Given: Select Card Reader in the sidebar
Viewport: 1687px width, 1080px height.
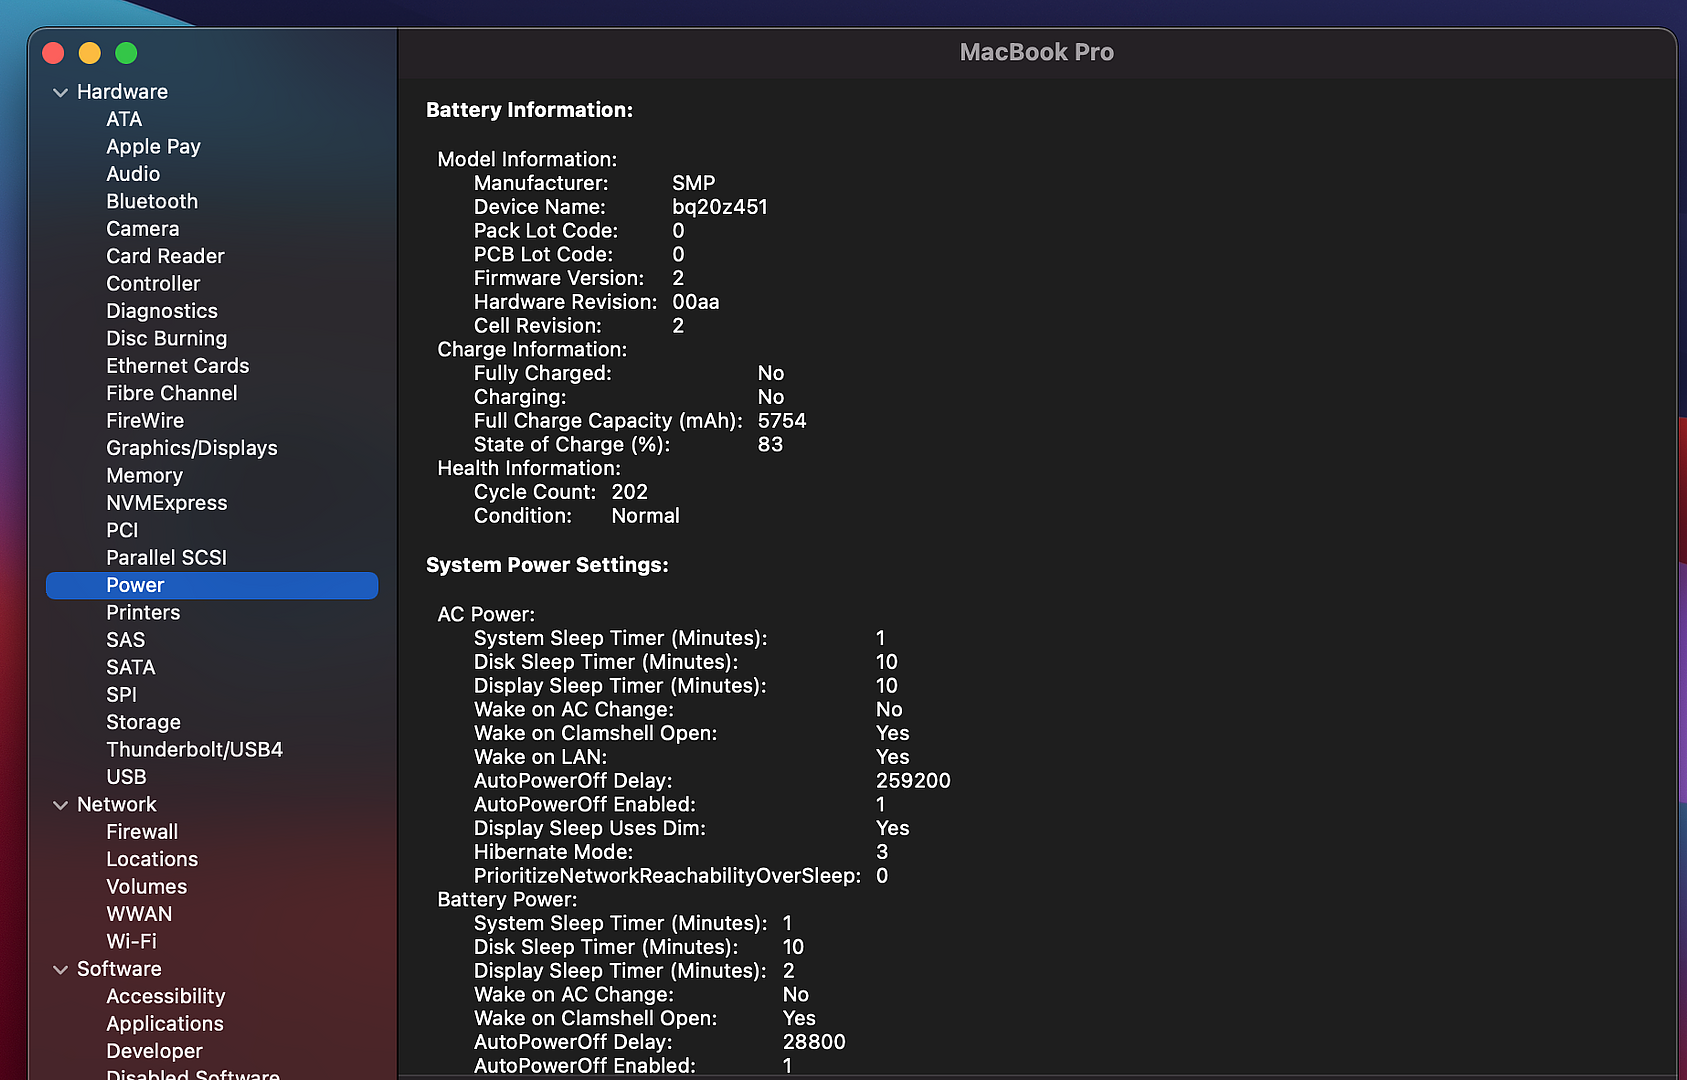Looking at the screenshot, I should tap(165, 256).
